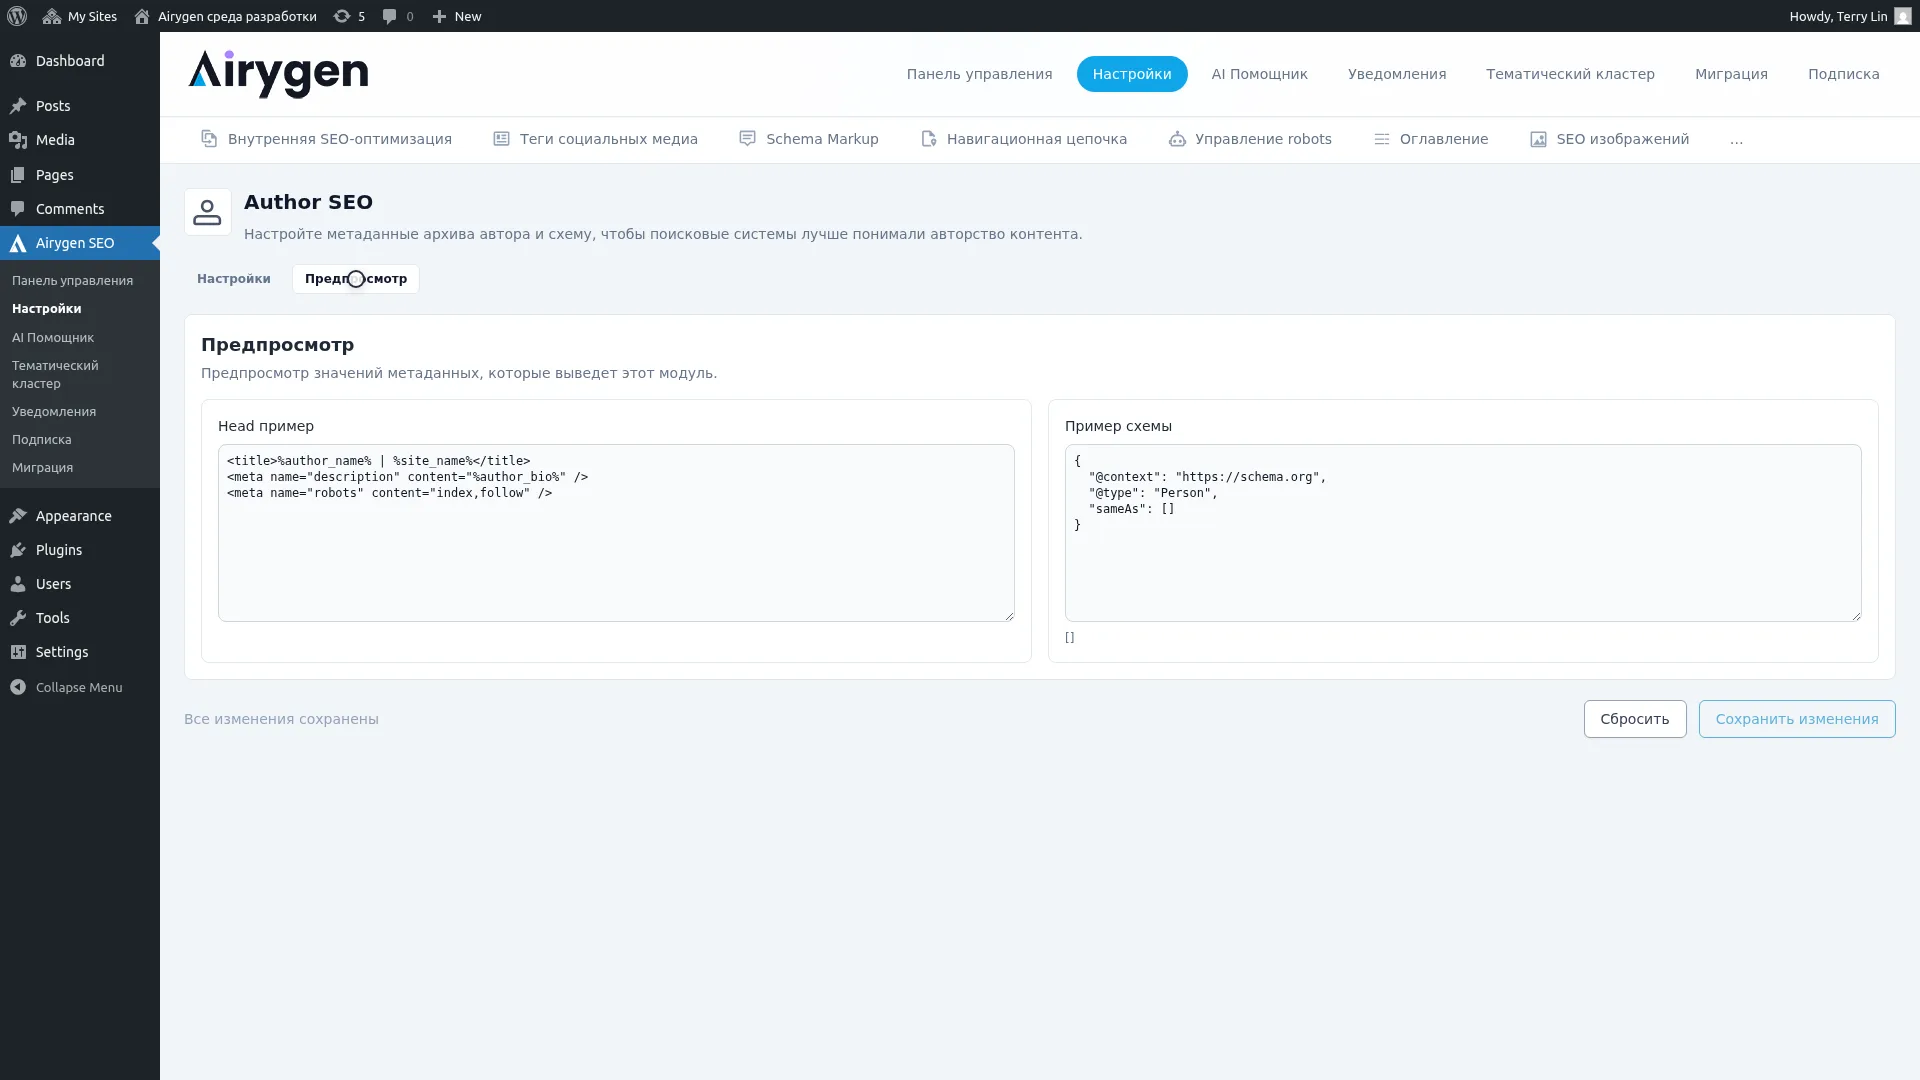Click the updates icon showing 5
Viewport: 1920px width, 1080px height.
click(x=349, y=16)
